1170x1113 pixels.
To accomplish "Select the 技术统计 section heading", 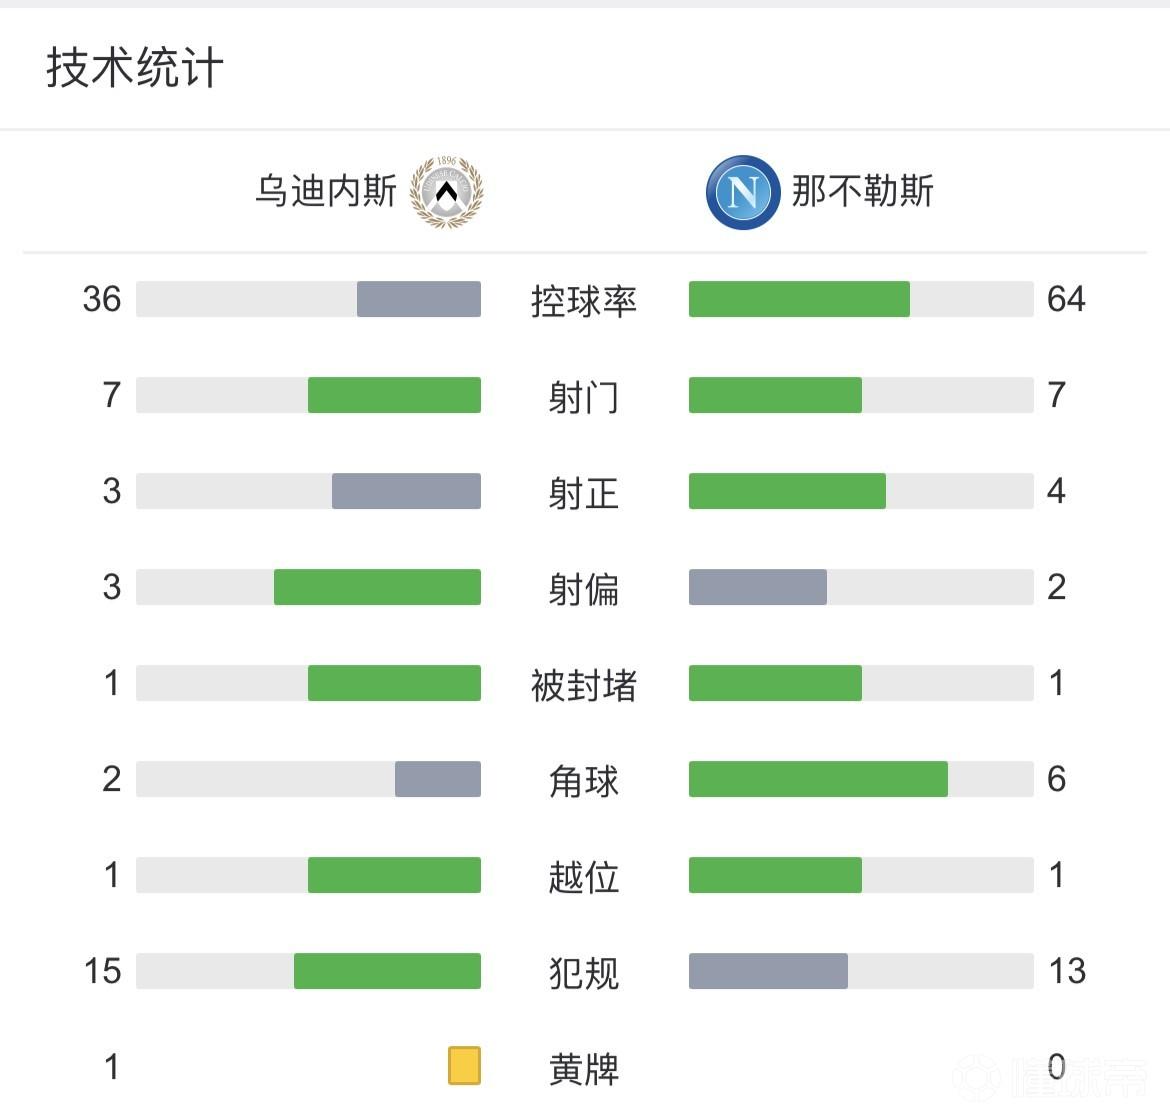I will 134,69.
